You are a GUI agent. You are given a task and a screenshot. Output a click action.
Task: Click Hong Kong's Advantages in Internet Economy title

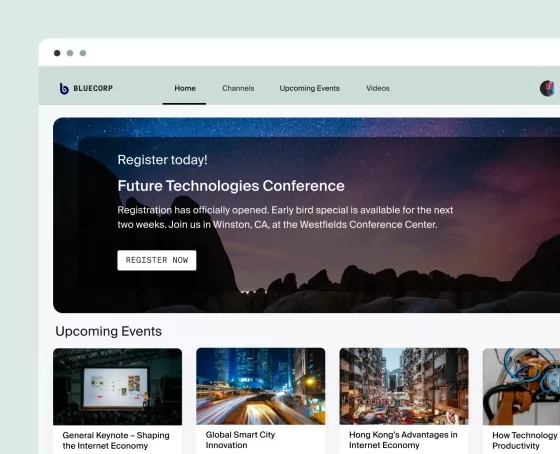coord(403,440)
